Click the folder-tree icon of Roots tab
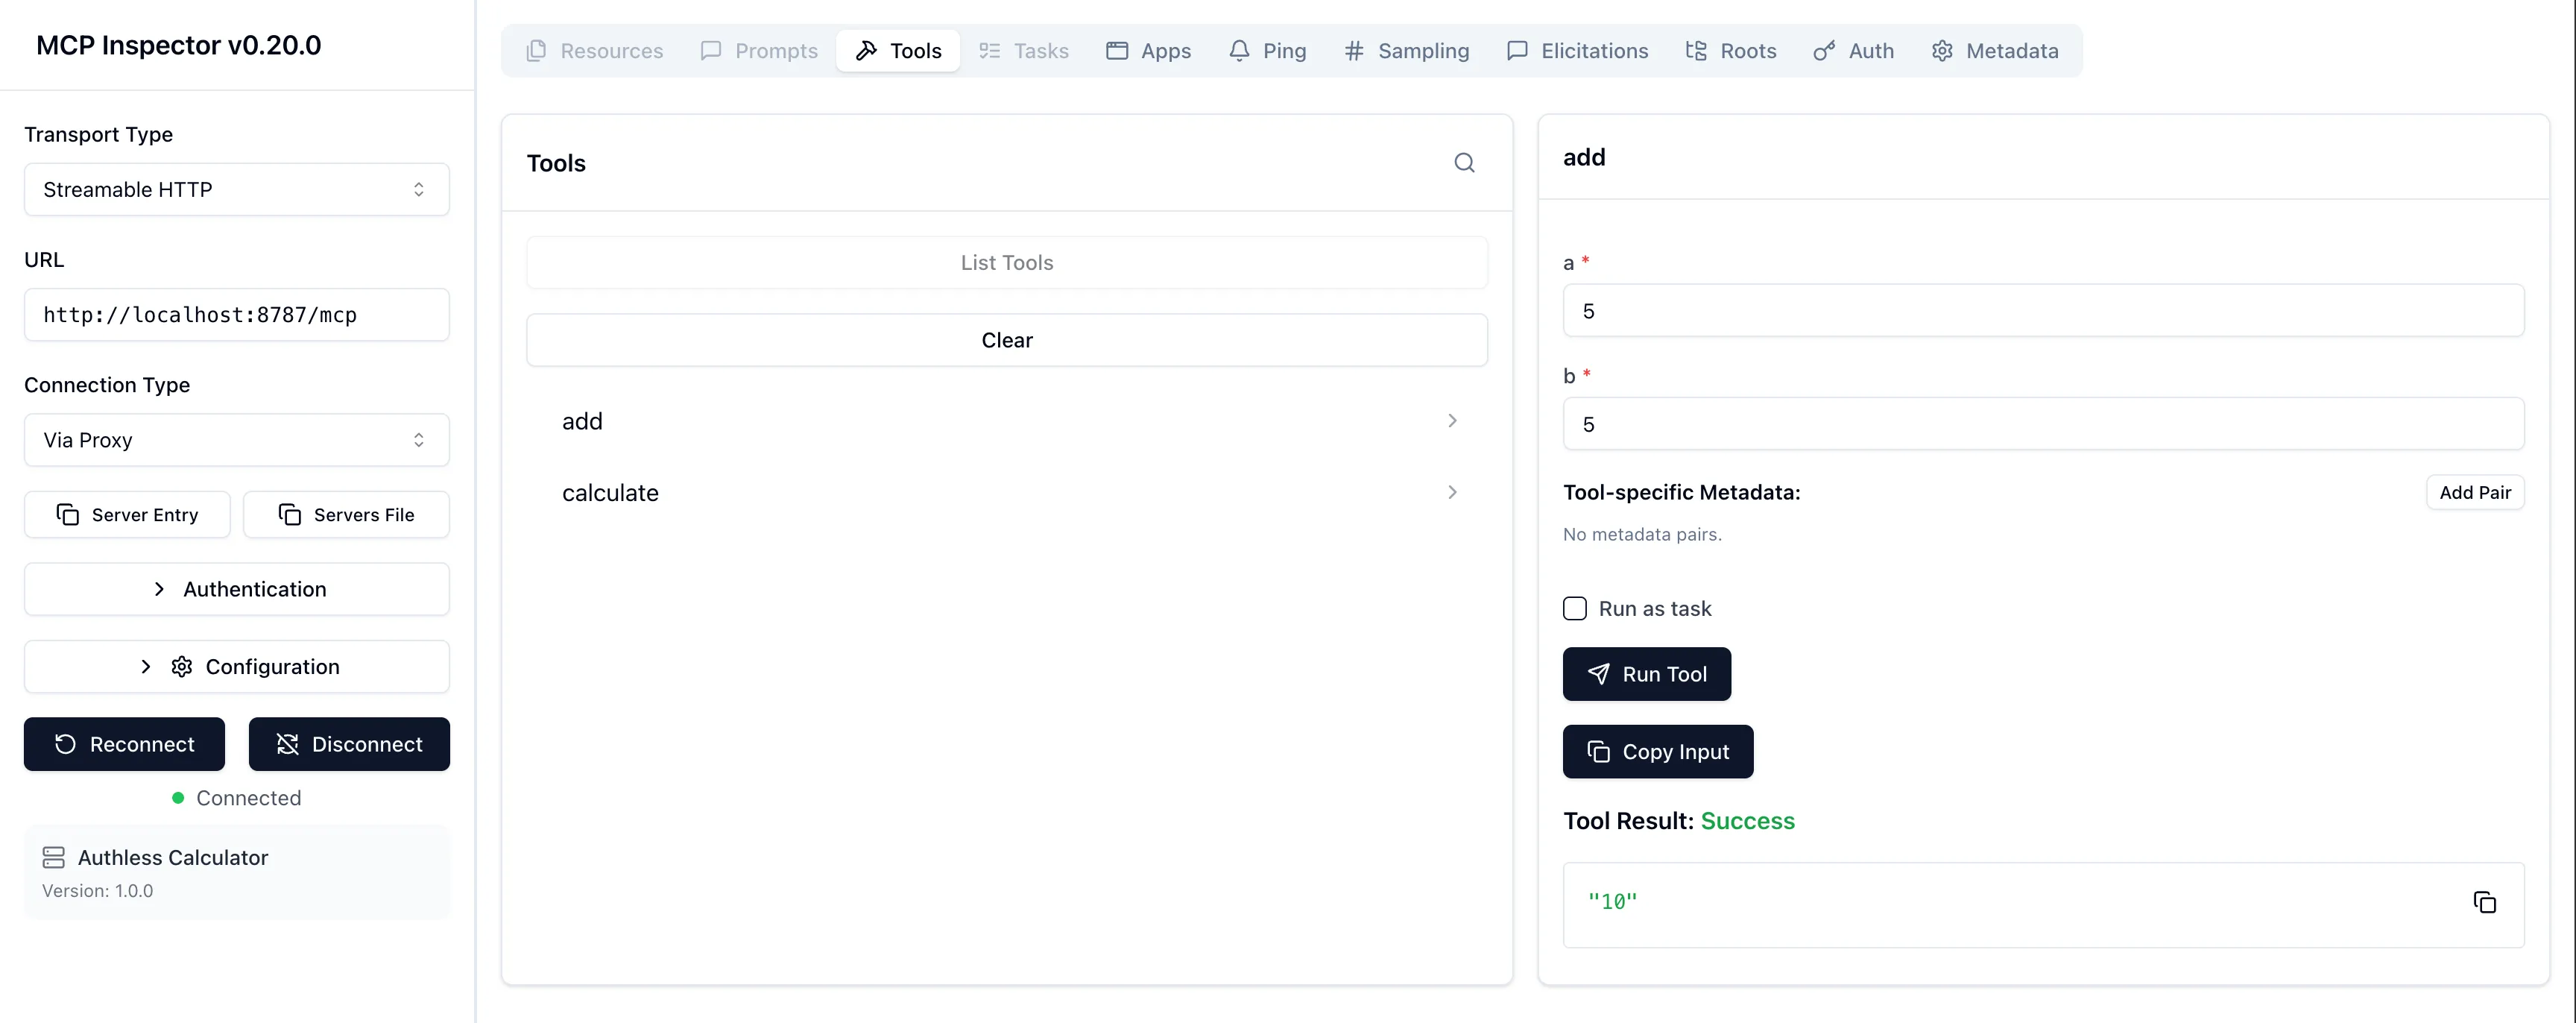 (1696, 51)
